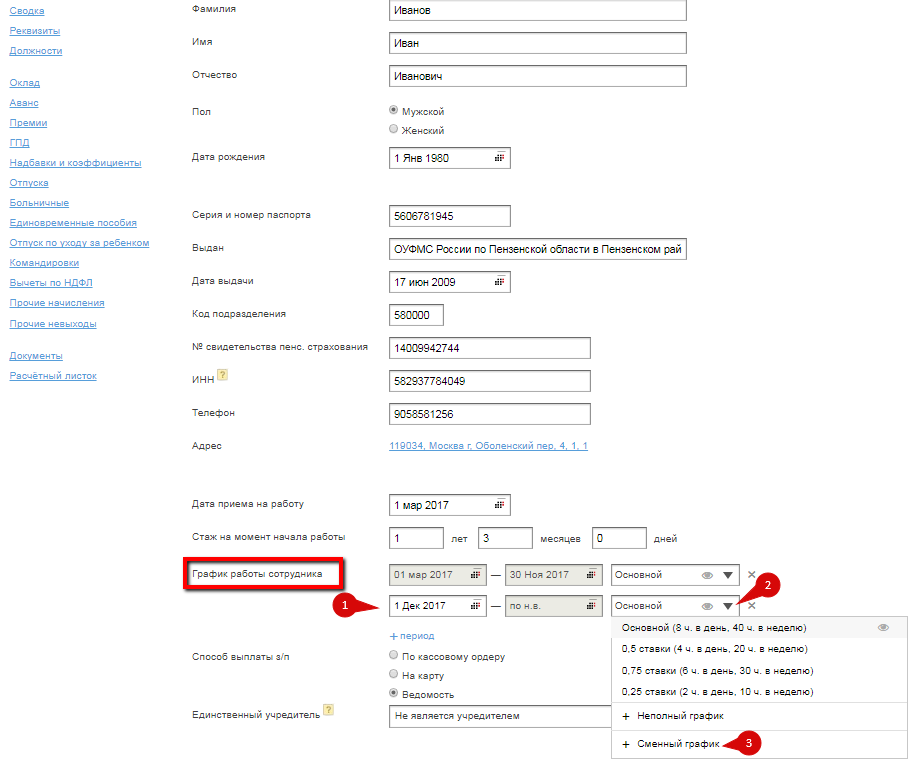This screenshot has width=924, height=768.
Task: Open ГПД sidebar link
Action: (x=19, y=143)
